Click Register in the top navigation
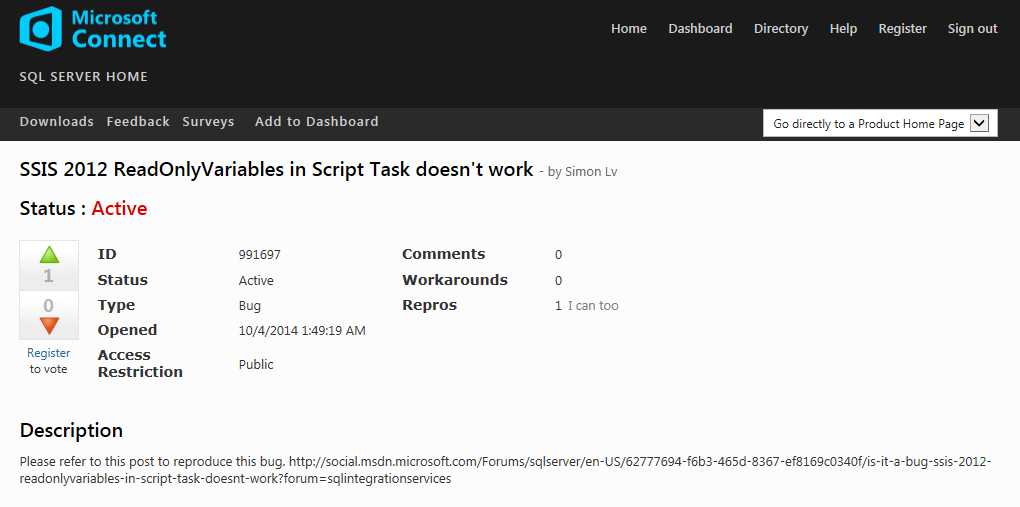This screenshot has width=1020, height=507. point(902,29)
